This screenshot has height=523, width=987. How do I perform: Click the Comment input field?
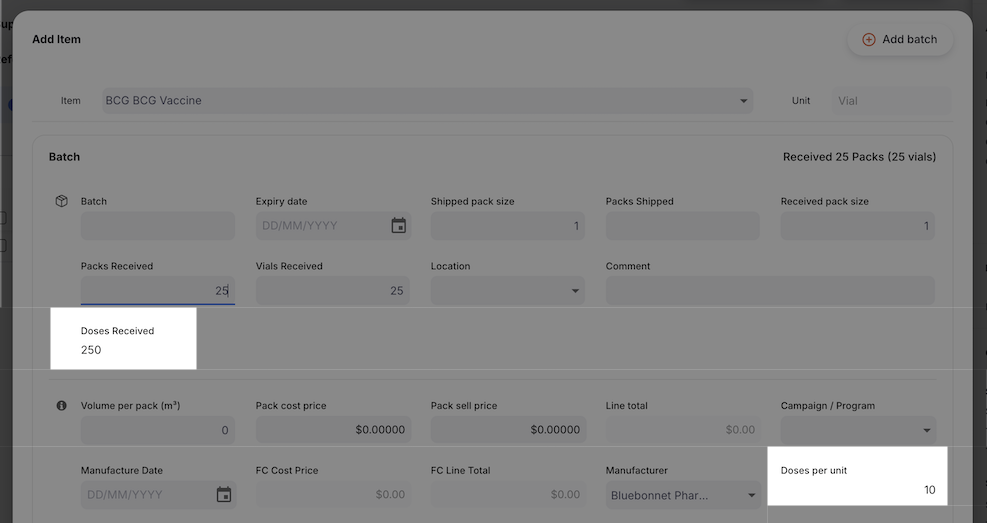tap(770, 290)
